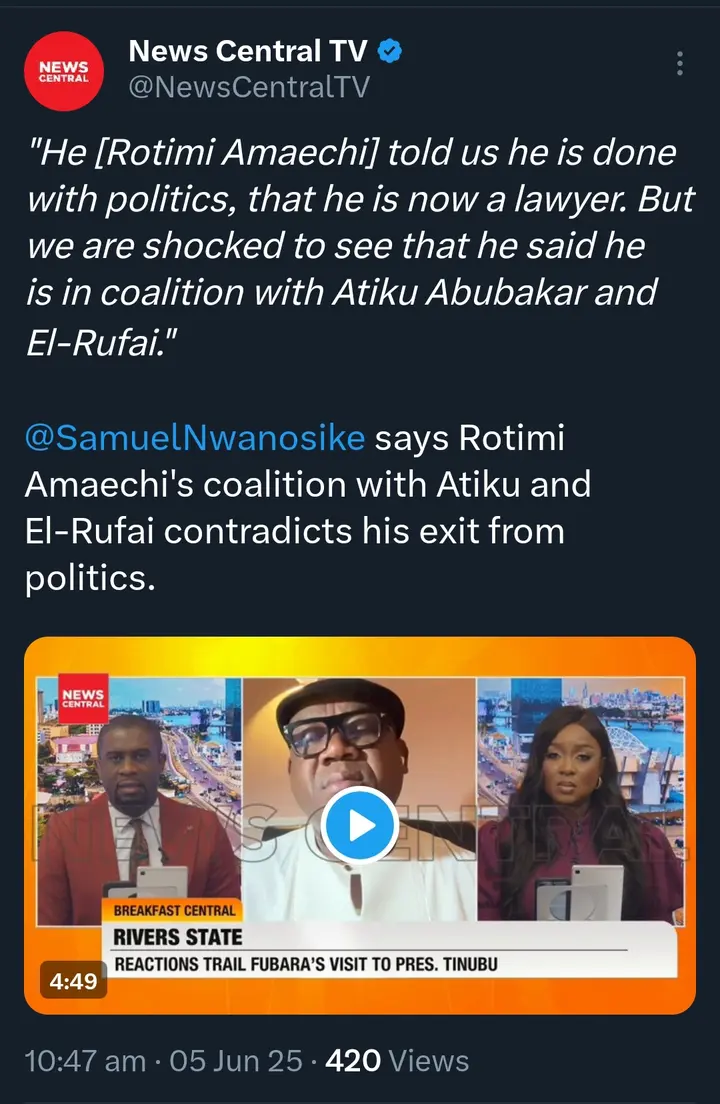
Task: Click the female presenter on the right
Action: pos(580,800)
